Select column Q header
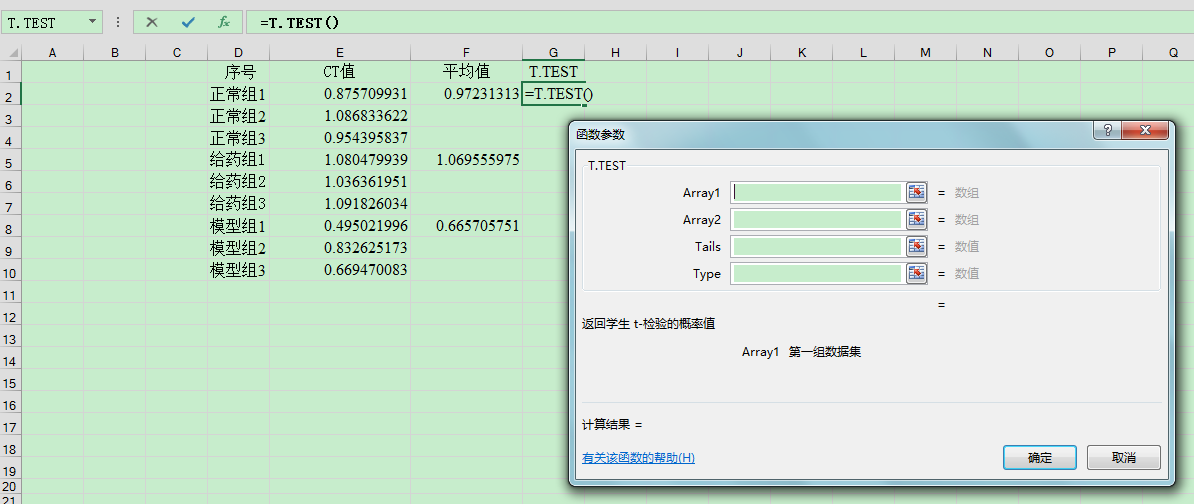 click(x=1173, y=52)
